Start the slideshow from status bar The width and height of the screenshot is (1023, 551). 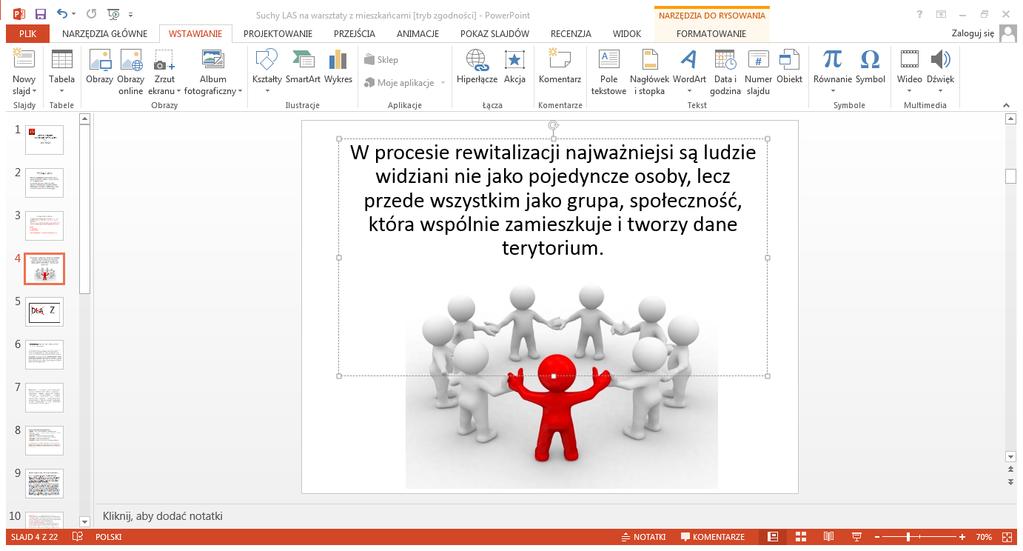point(857,537)
